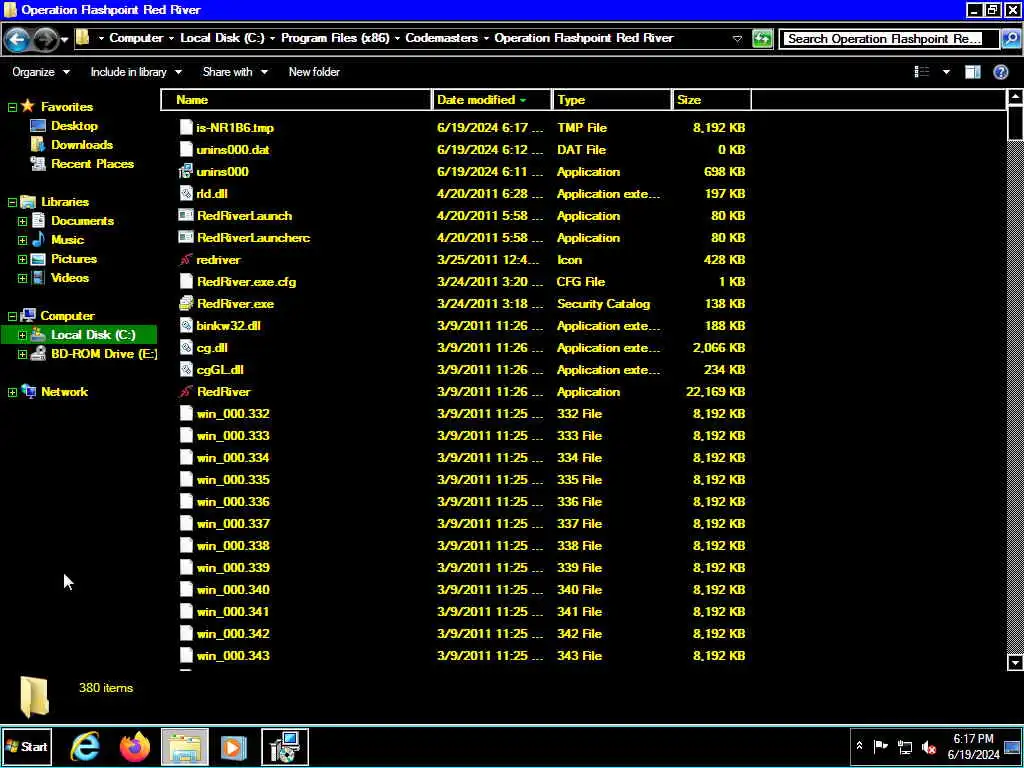This screenshot has width=1024, height=768.
Task: Expand the Network node
Action: click(x=12, y=392)
